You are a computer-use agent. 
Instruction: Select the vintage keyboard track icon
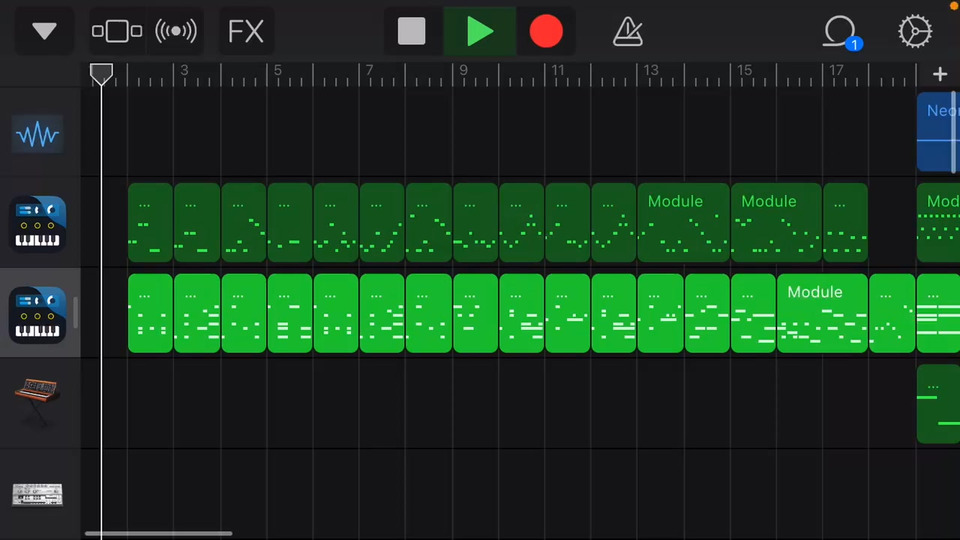click(37, 402)
